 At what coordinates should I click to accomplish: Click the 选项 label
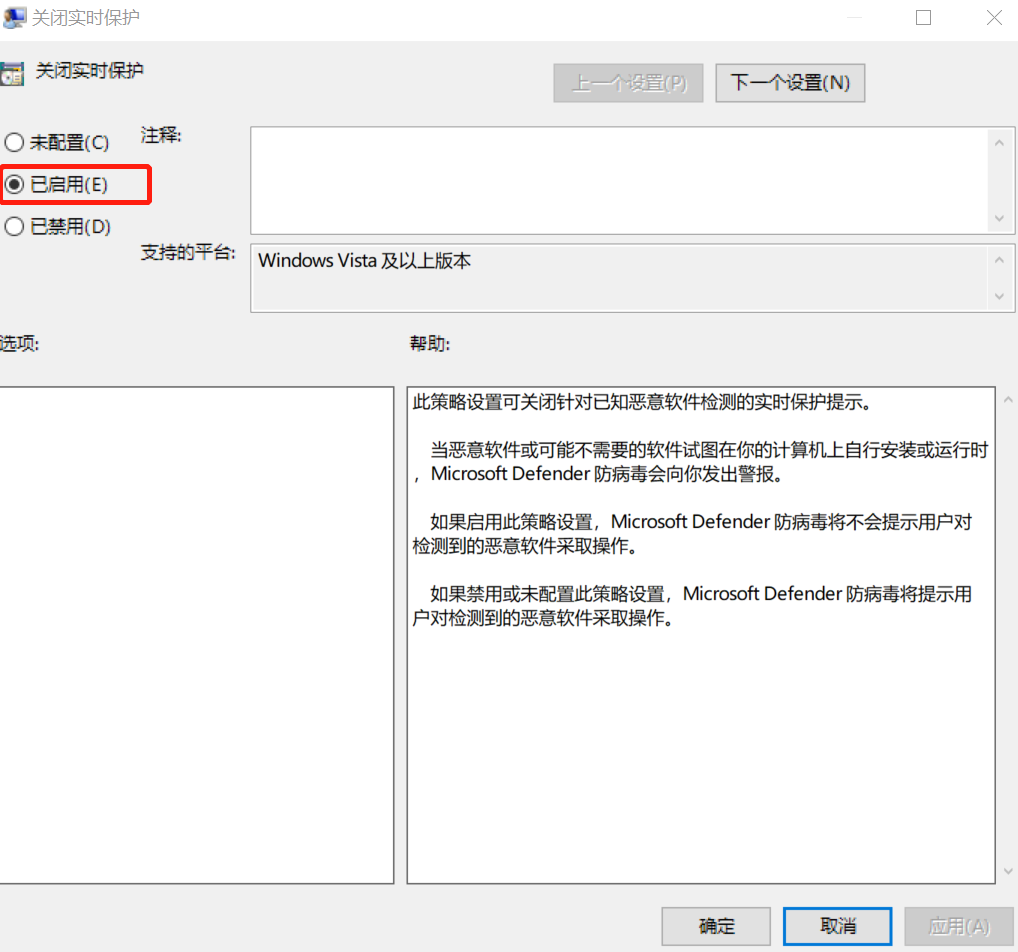(x=19, y=343)
